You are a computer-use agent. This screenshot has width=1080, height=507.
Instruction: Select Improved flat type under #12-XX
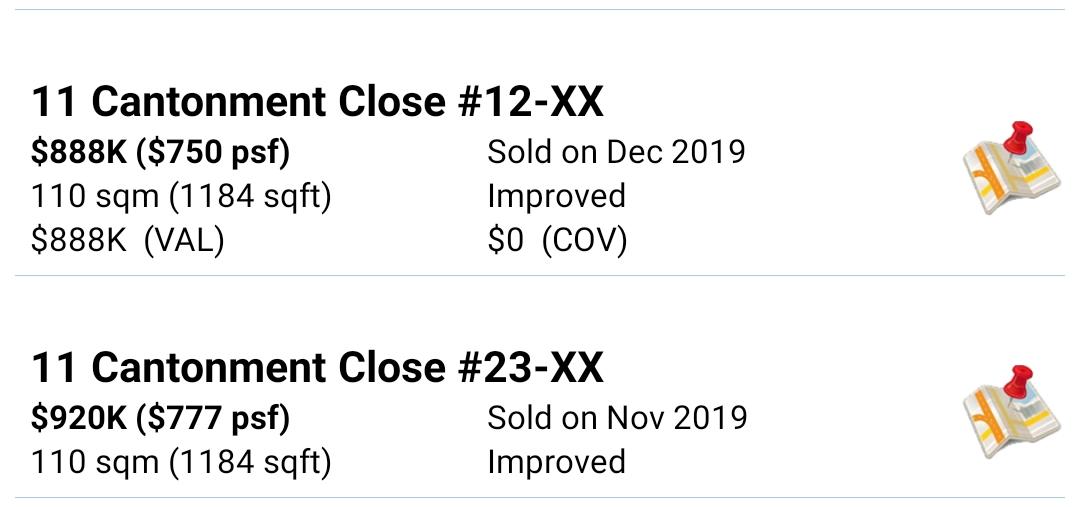click(557, 196)
